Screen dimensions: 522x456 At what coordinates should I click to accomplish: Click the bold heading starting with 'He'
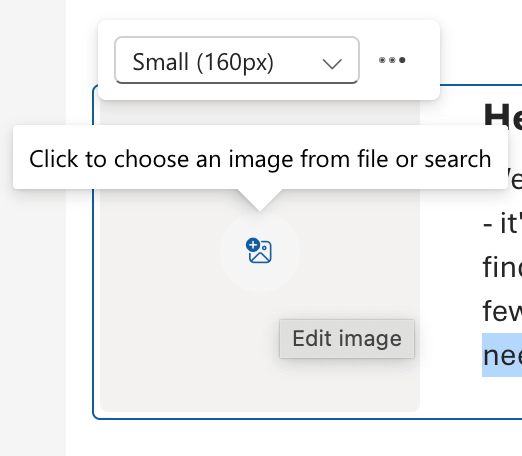pos(503,116)
